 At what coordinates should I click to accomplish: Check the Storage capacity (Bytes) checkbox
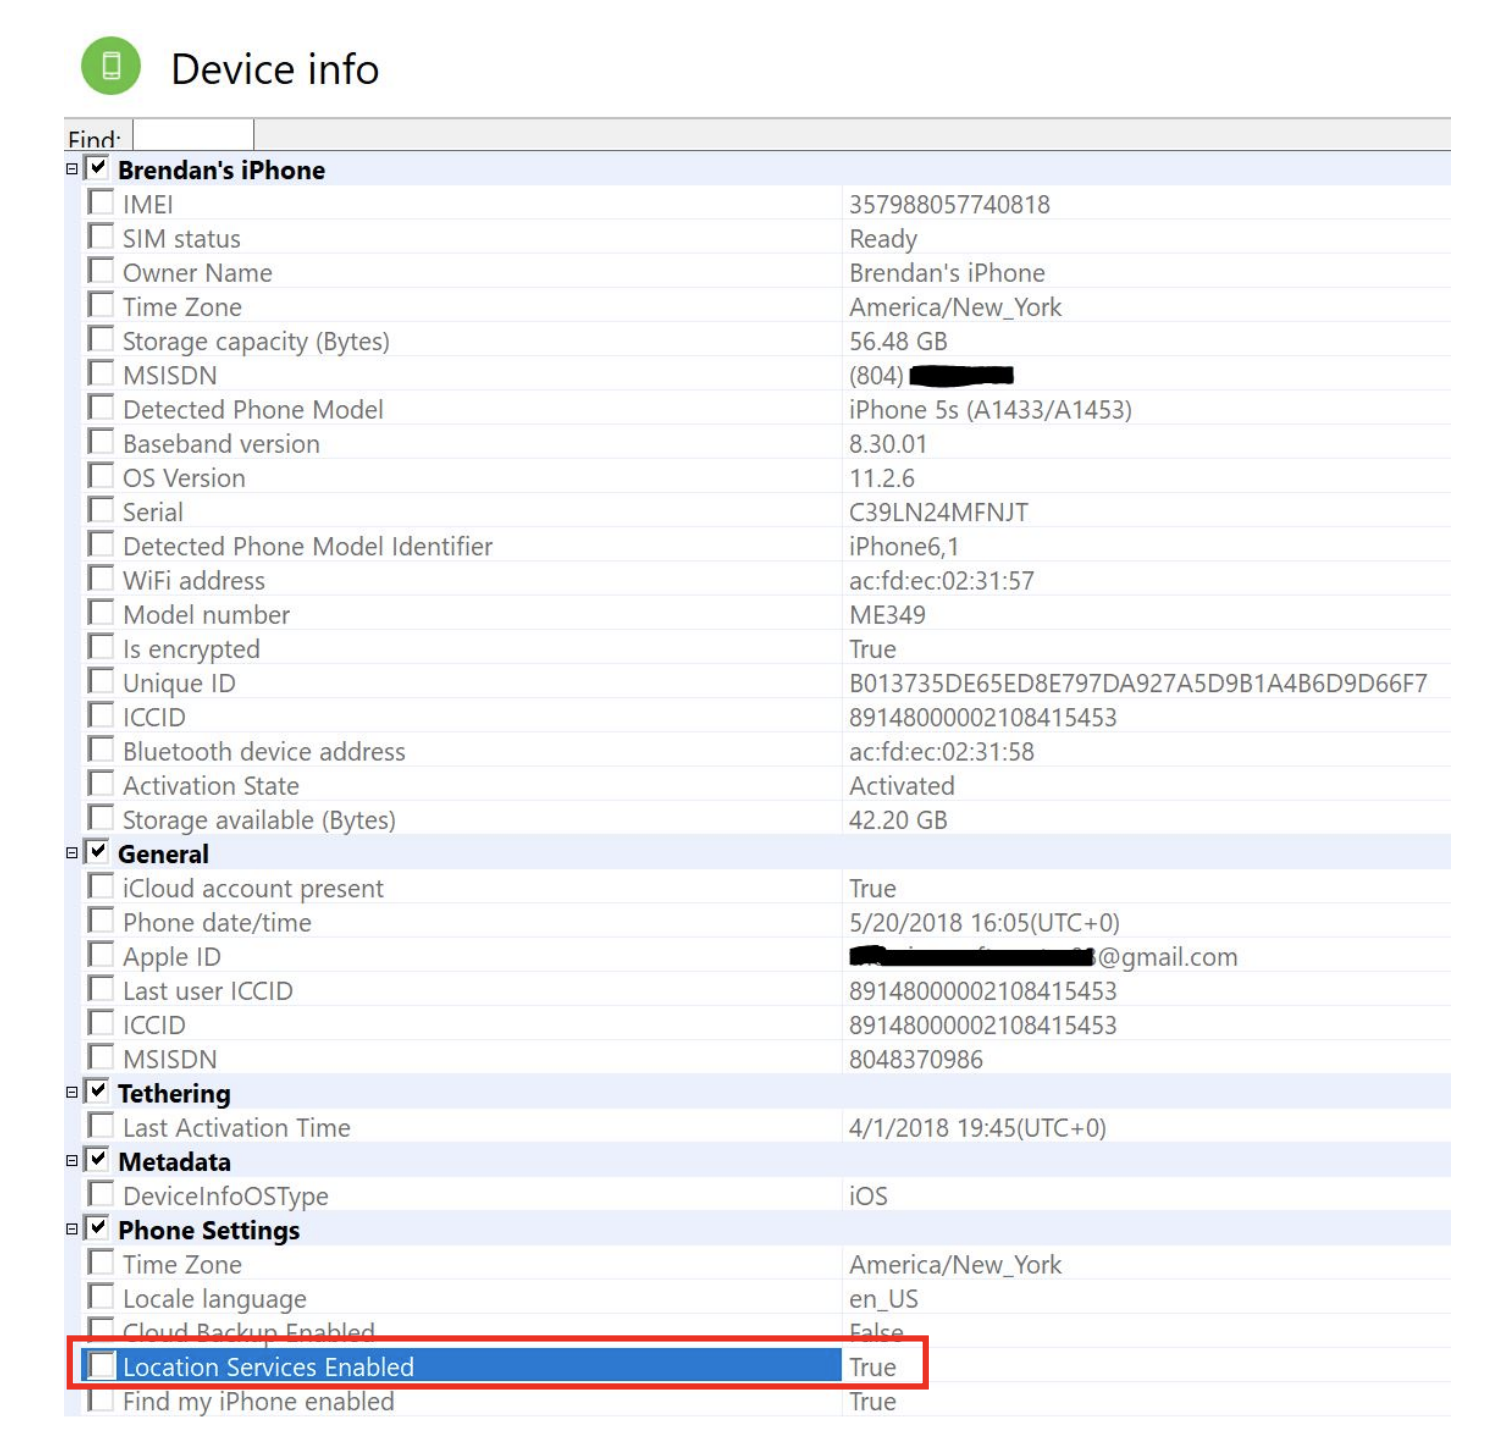pos(101,339)
